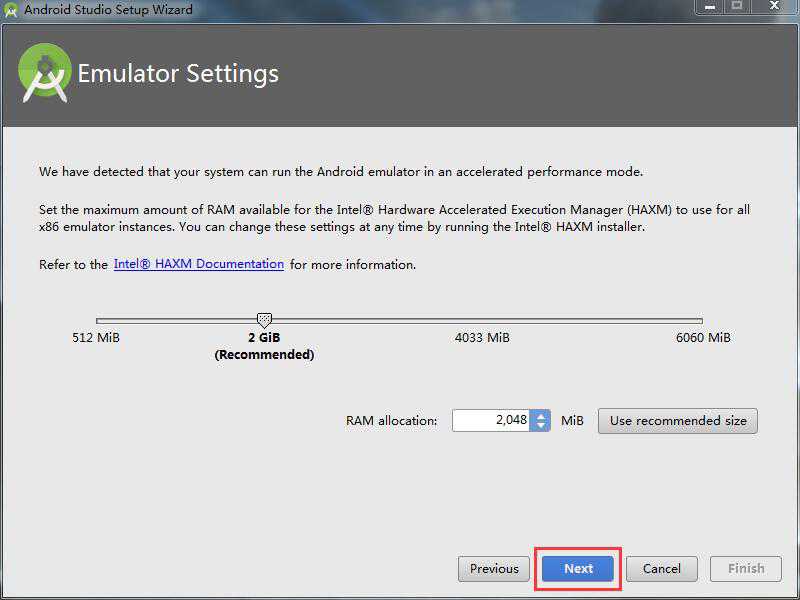The image size is (800, 600).
Task: Go back with the Previous button
Action: click(494, 569)
